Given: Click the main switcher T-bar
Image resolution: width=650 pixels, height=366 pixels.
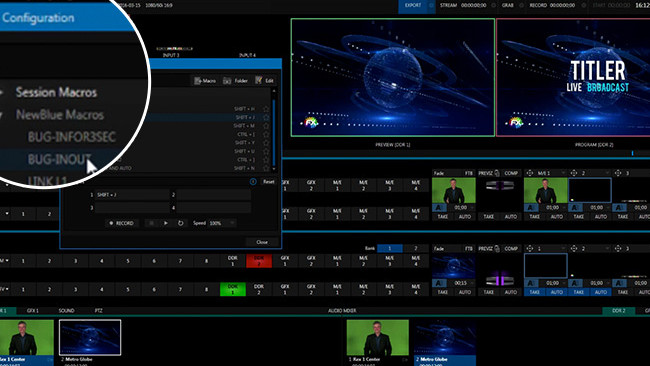Looking at the screenshot, I should click(500, 280).
